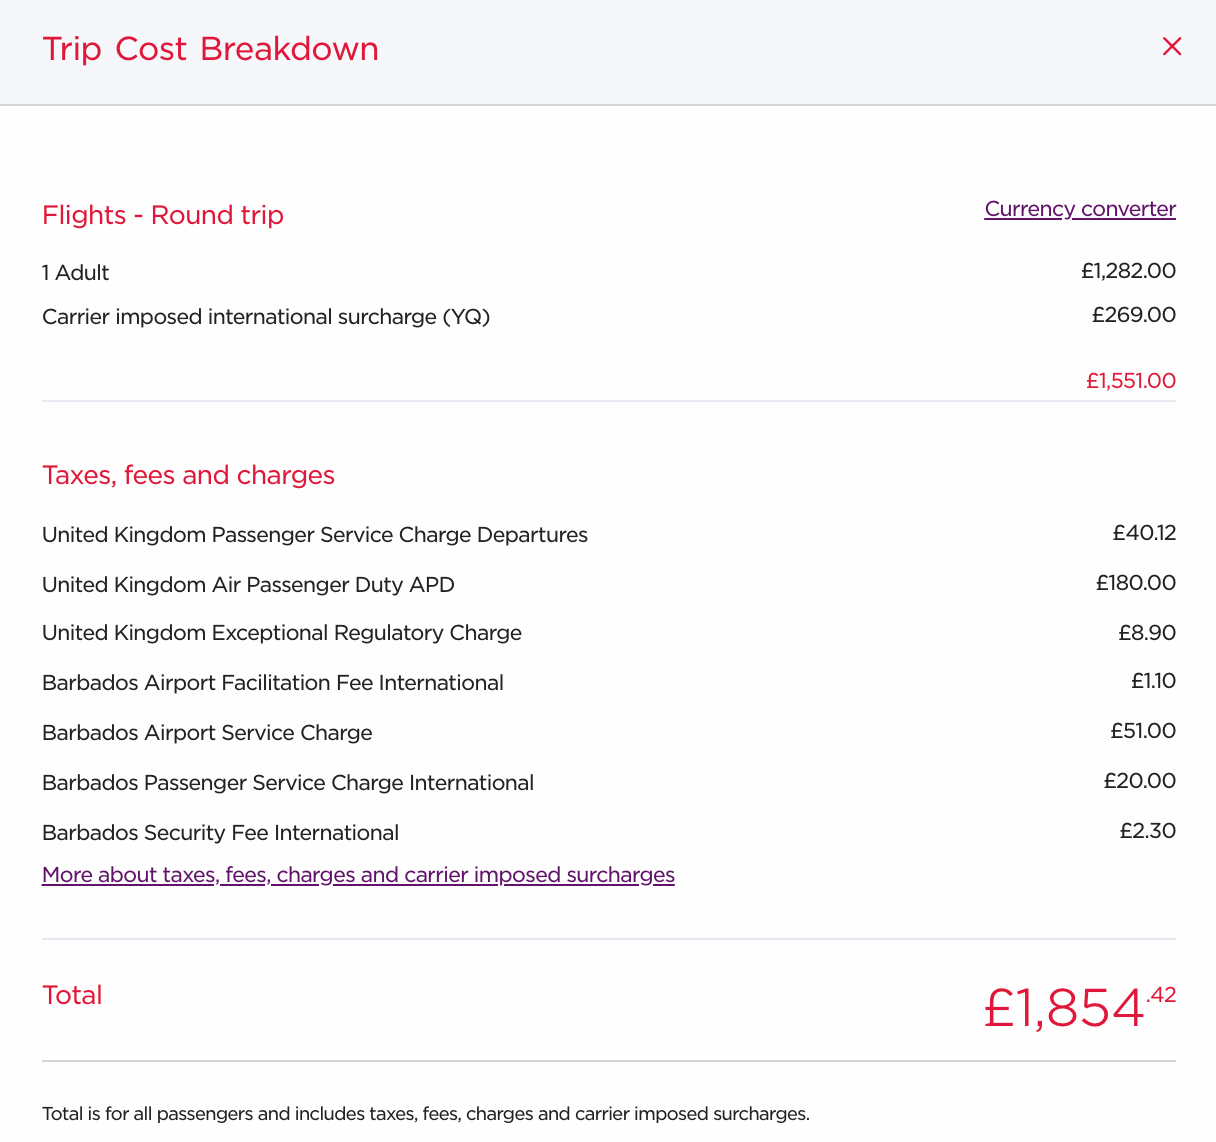The image size is (1216, 1142).
Task: Click the £269.00 surcharge amount
Action: [x=1134, y=315]
